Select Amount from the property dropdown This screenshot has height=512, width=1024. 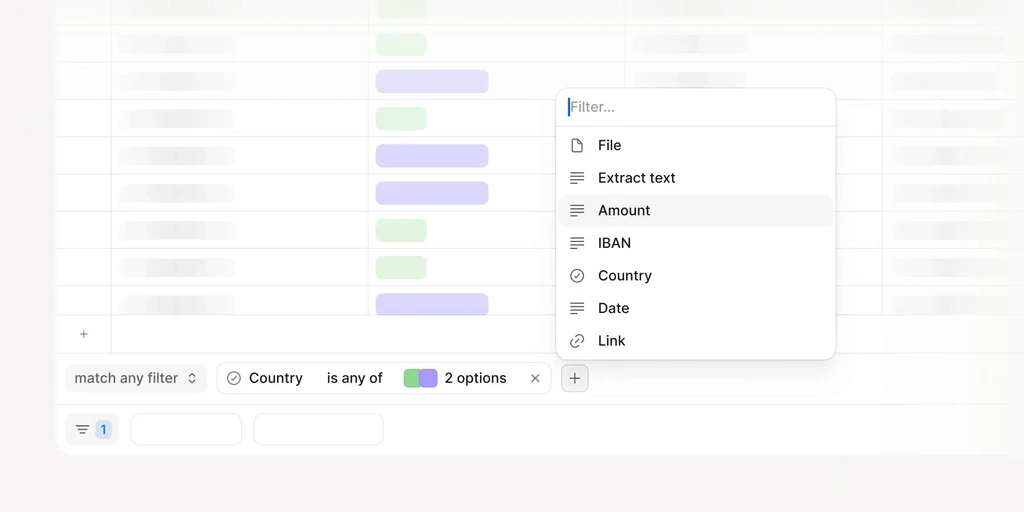click(x=696, y=210)
